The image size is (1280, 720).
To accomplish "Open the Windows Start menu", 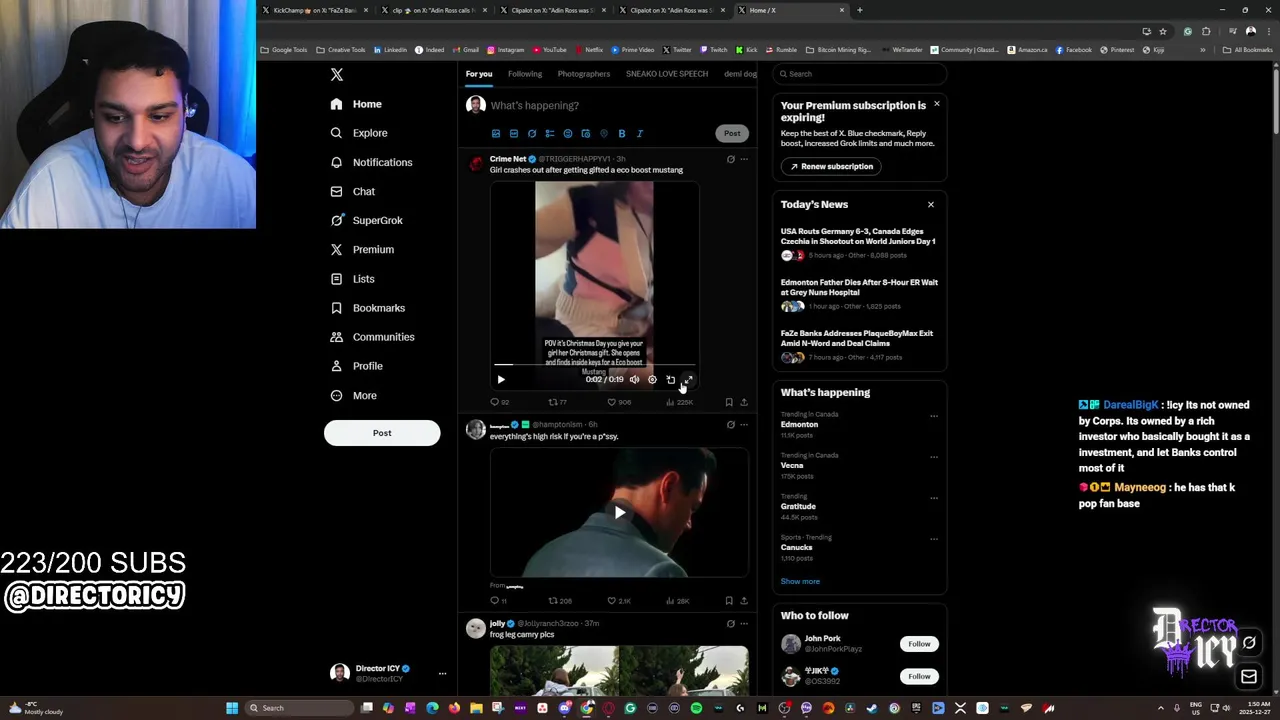I will point(232,708).
